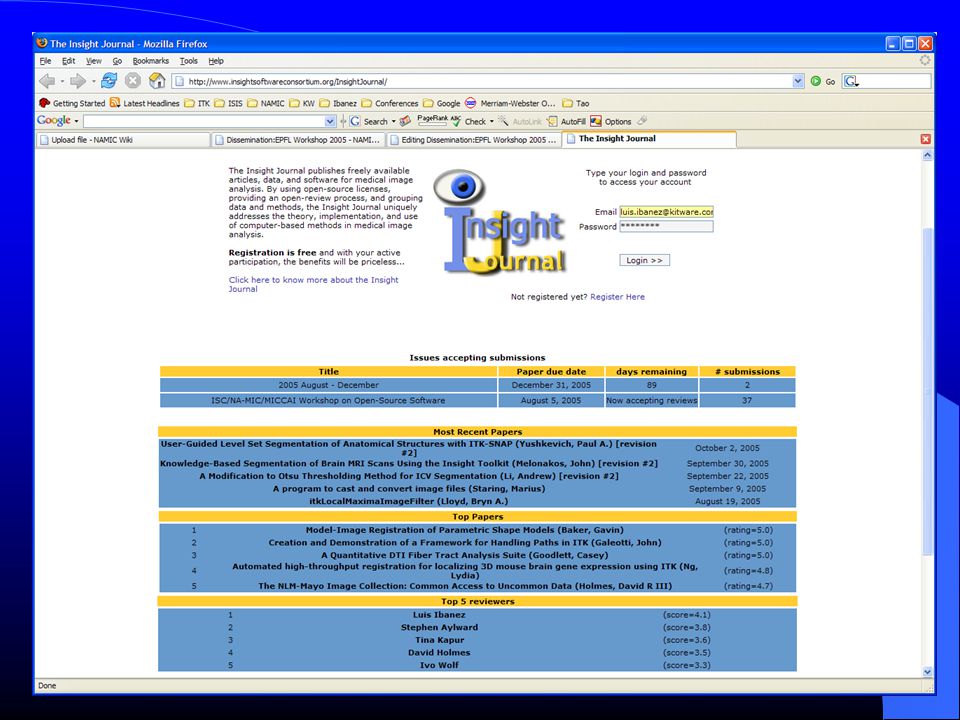Screen dimensions: 960x720
Task: Open 2005 August - December issue
Action: (328, 385)
